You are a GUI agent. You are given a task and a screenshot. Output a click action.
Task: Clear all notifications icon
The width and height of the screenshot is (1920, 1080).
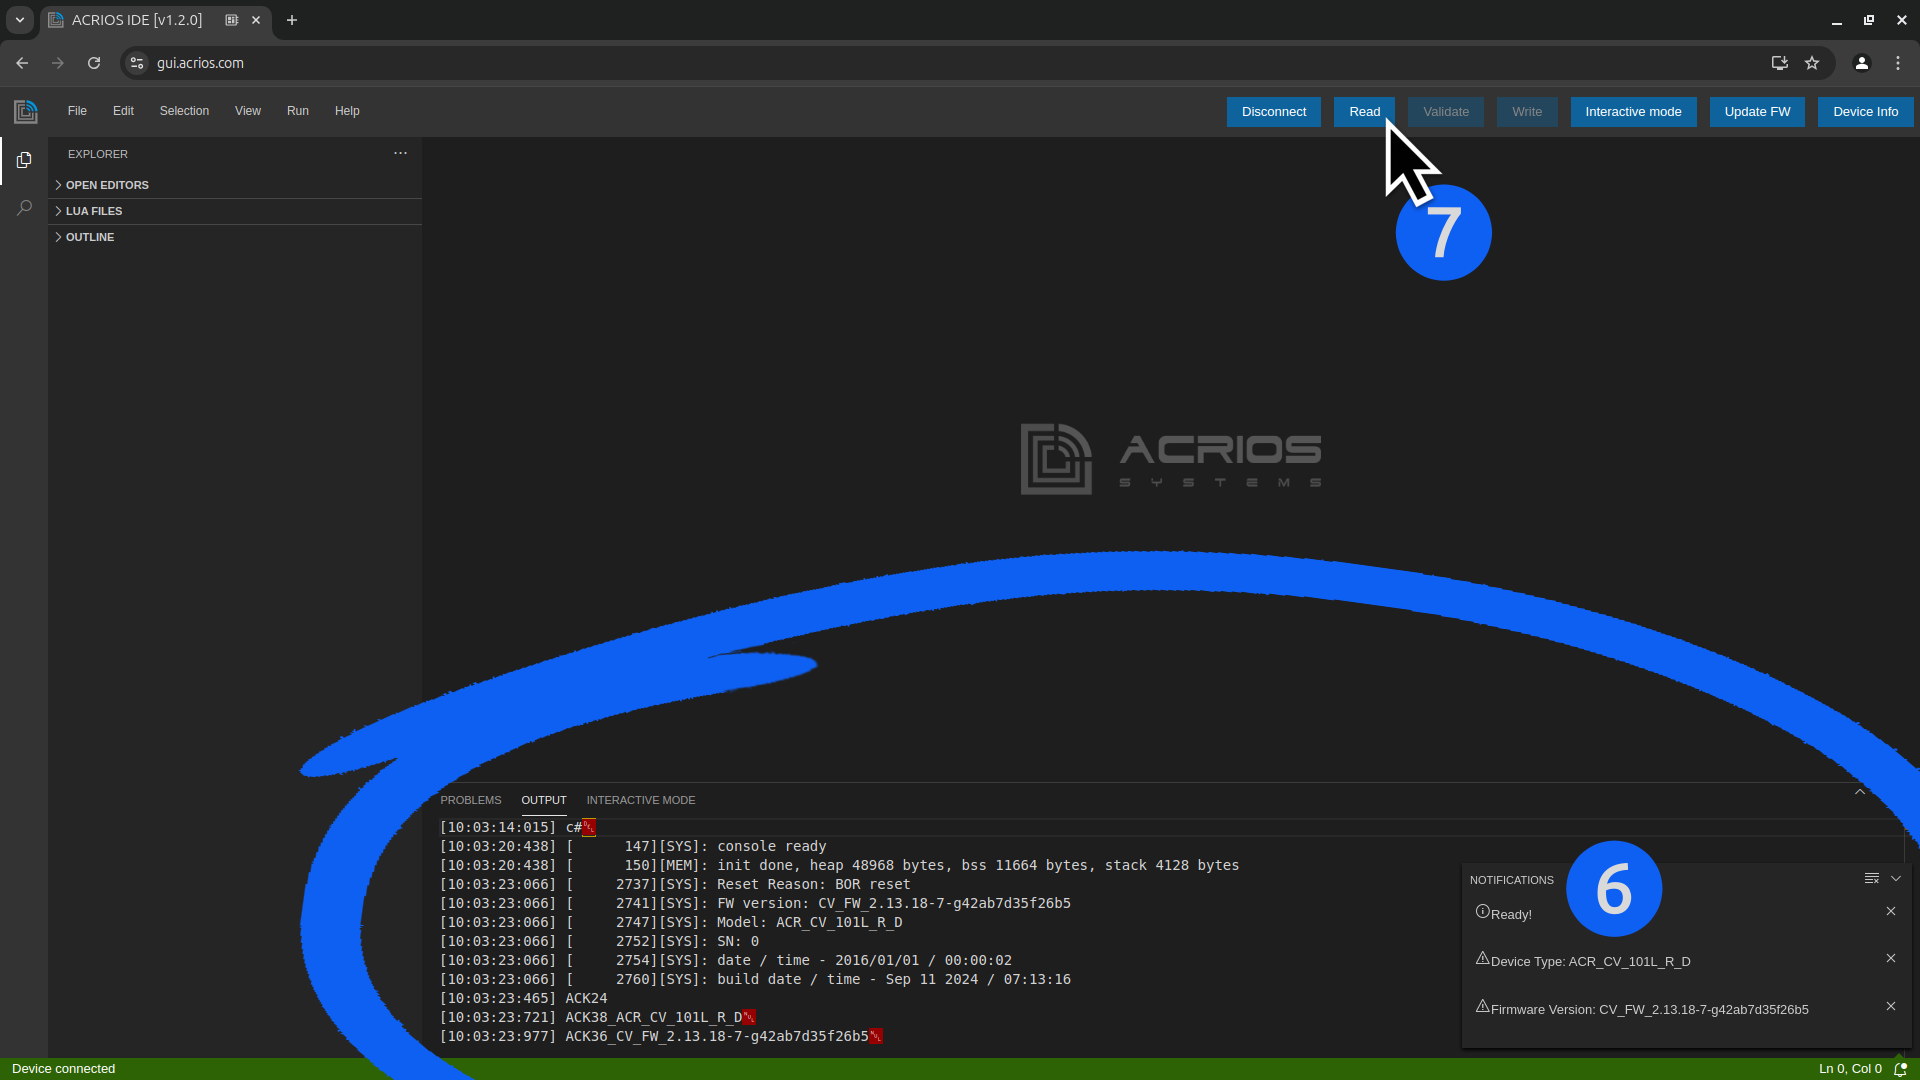tap(1871, 879)
